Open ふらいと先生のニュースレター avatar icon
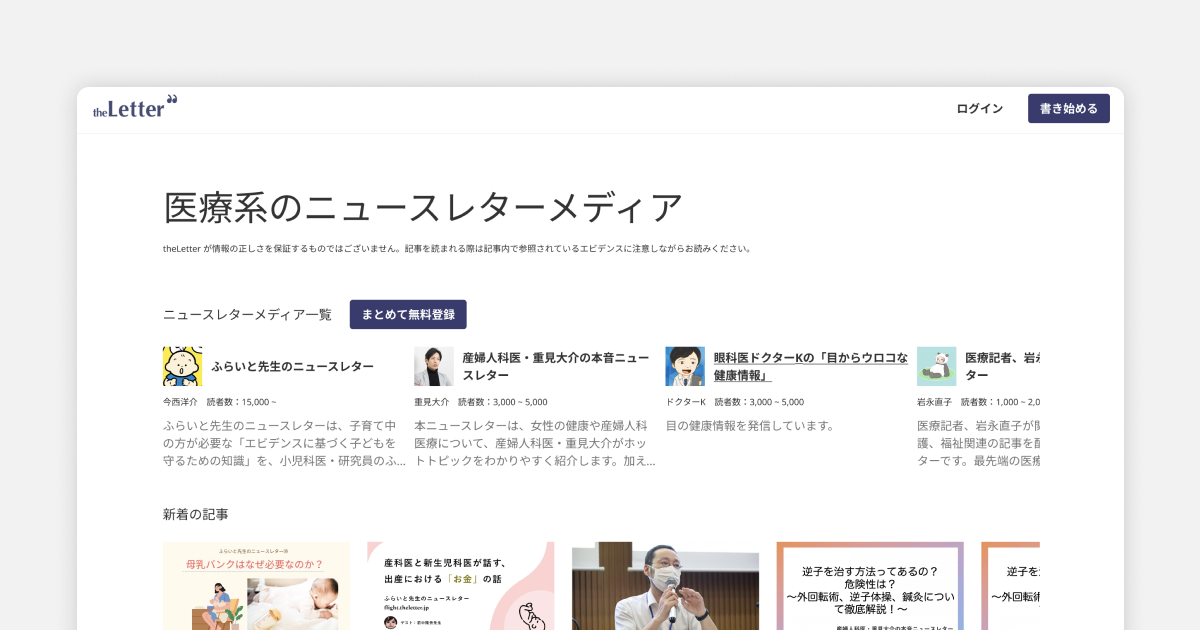This screenshot has width=1200, height=630. [x=182, y=366]
